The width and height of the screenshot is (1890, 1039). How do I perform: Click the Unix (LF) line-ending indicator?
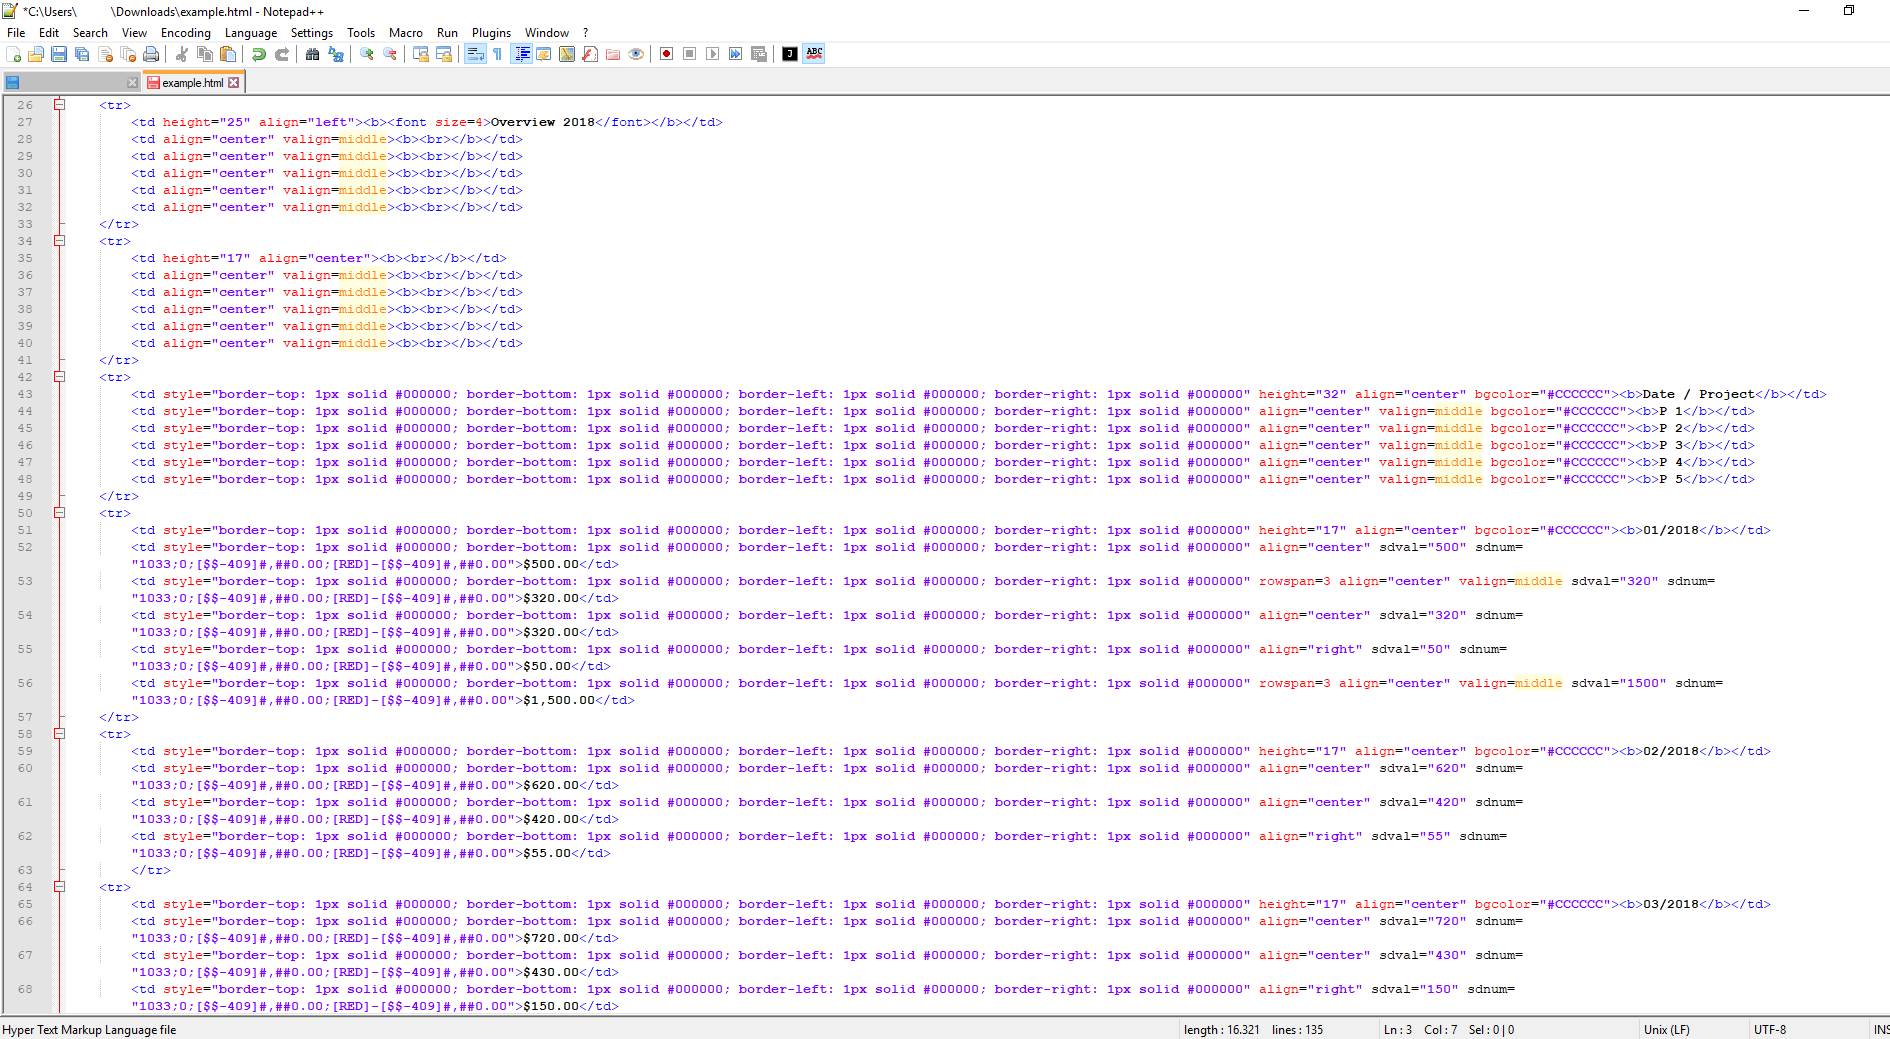pos(1666,1029)
